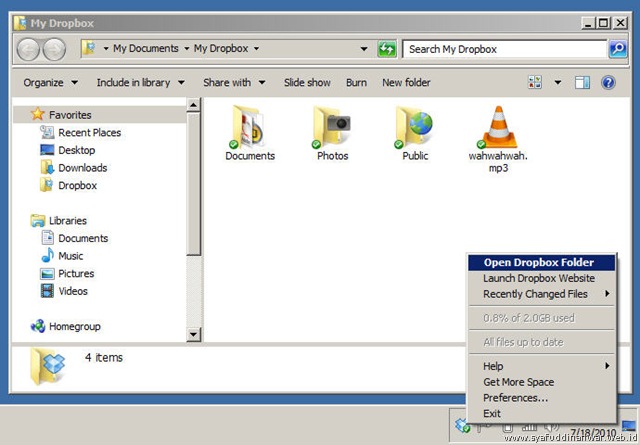Click the Dropbox tray icon
Image resolution: width=640 pixels, height=445 pixels.
pyautogui.click(x=463, y=426)
